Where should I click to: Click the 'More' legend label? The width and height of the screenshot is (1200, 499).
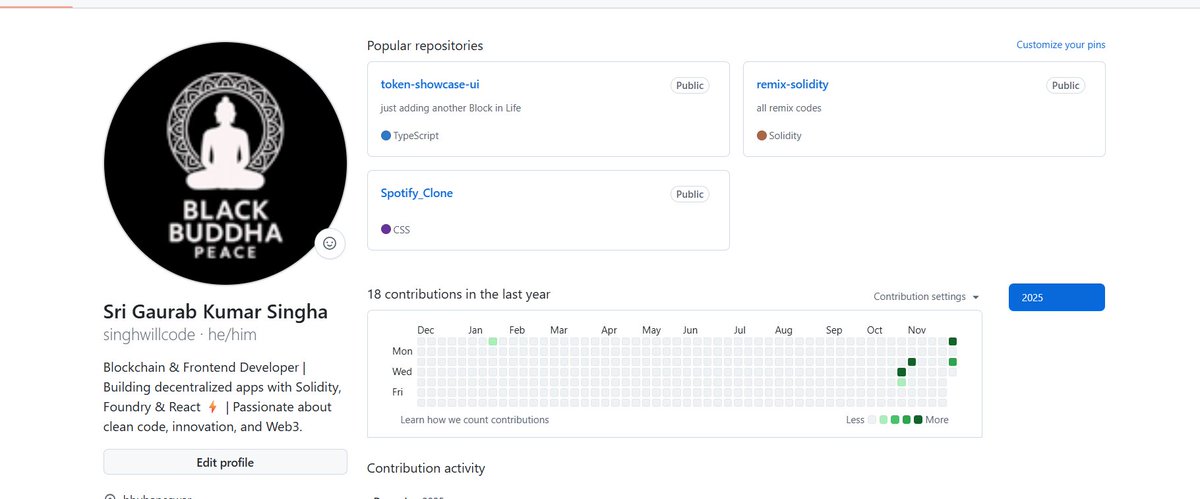click(937, 420)
